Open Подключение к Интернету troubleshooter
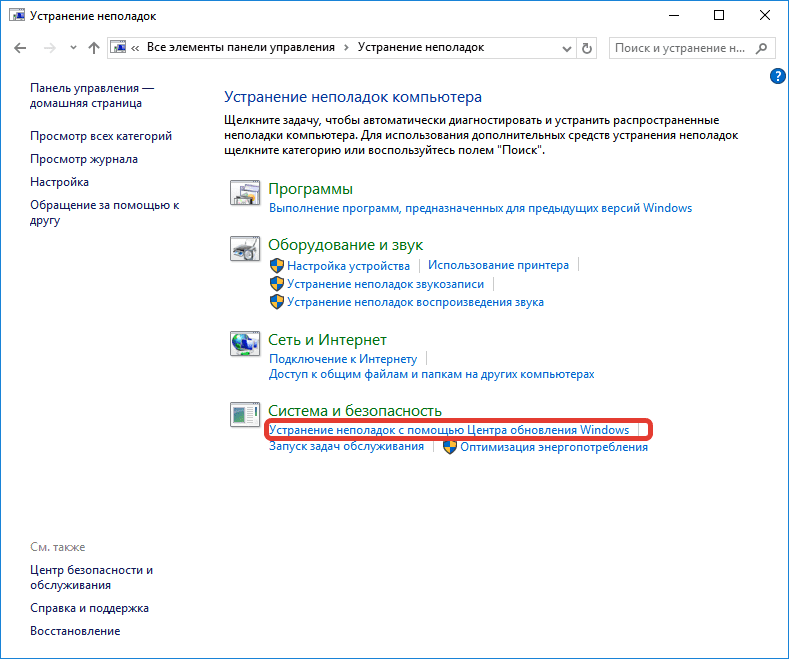Screen dimensions: 789x659 [343, 359]
